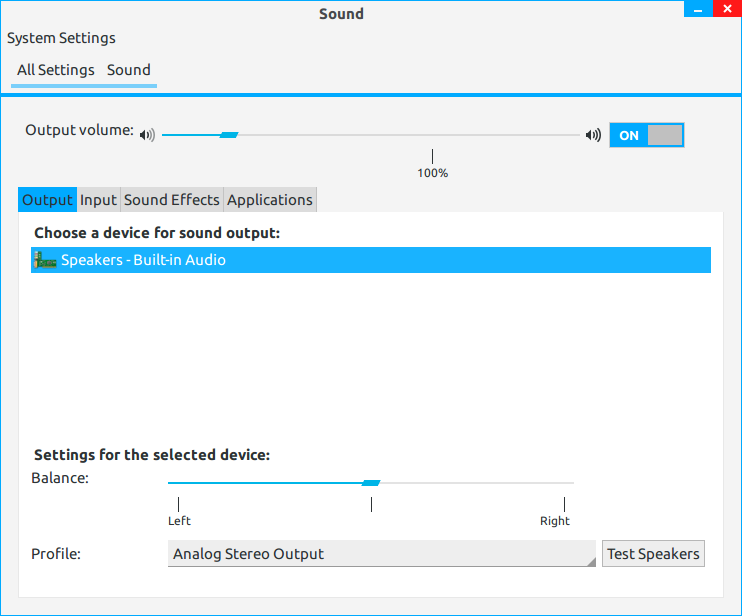Click the Output volume slider handle
This screenshot has height=616, width=742.
229,135
